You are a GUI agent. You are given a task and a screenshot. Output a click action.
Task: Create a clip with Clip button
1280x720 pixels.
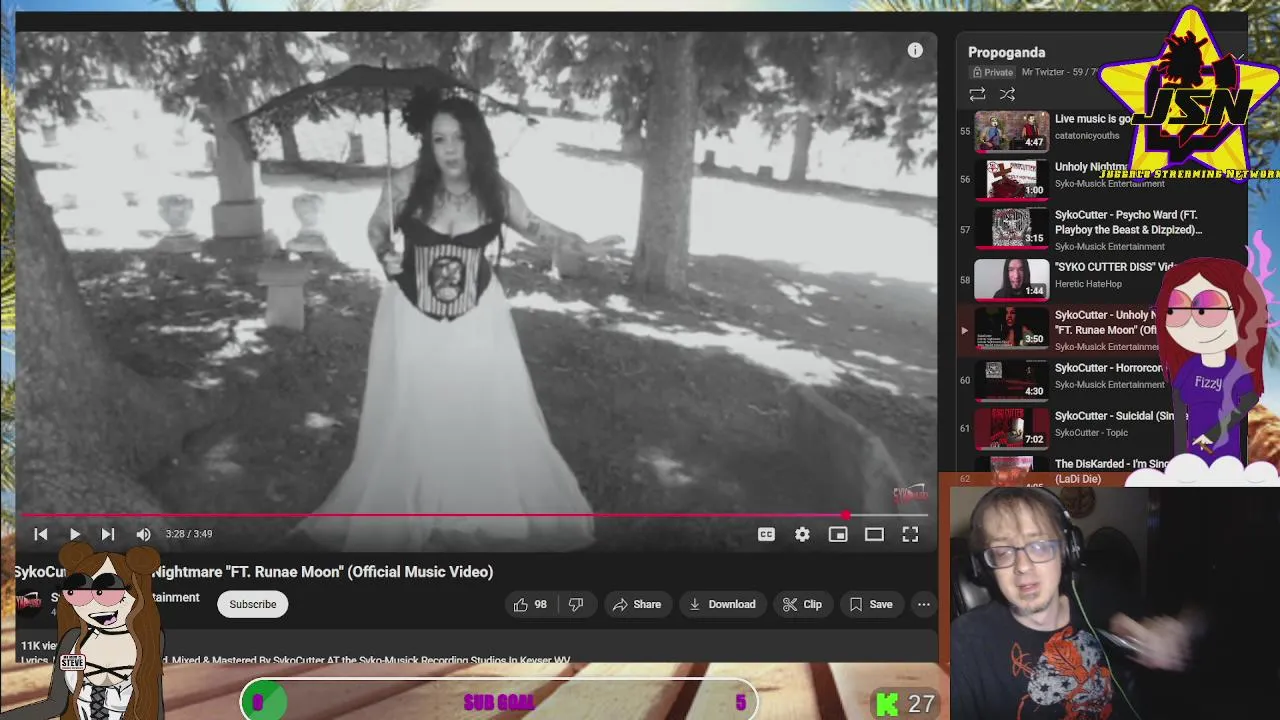point(803,604)
